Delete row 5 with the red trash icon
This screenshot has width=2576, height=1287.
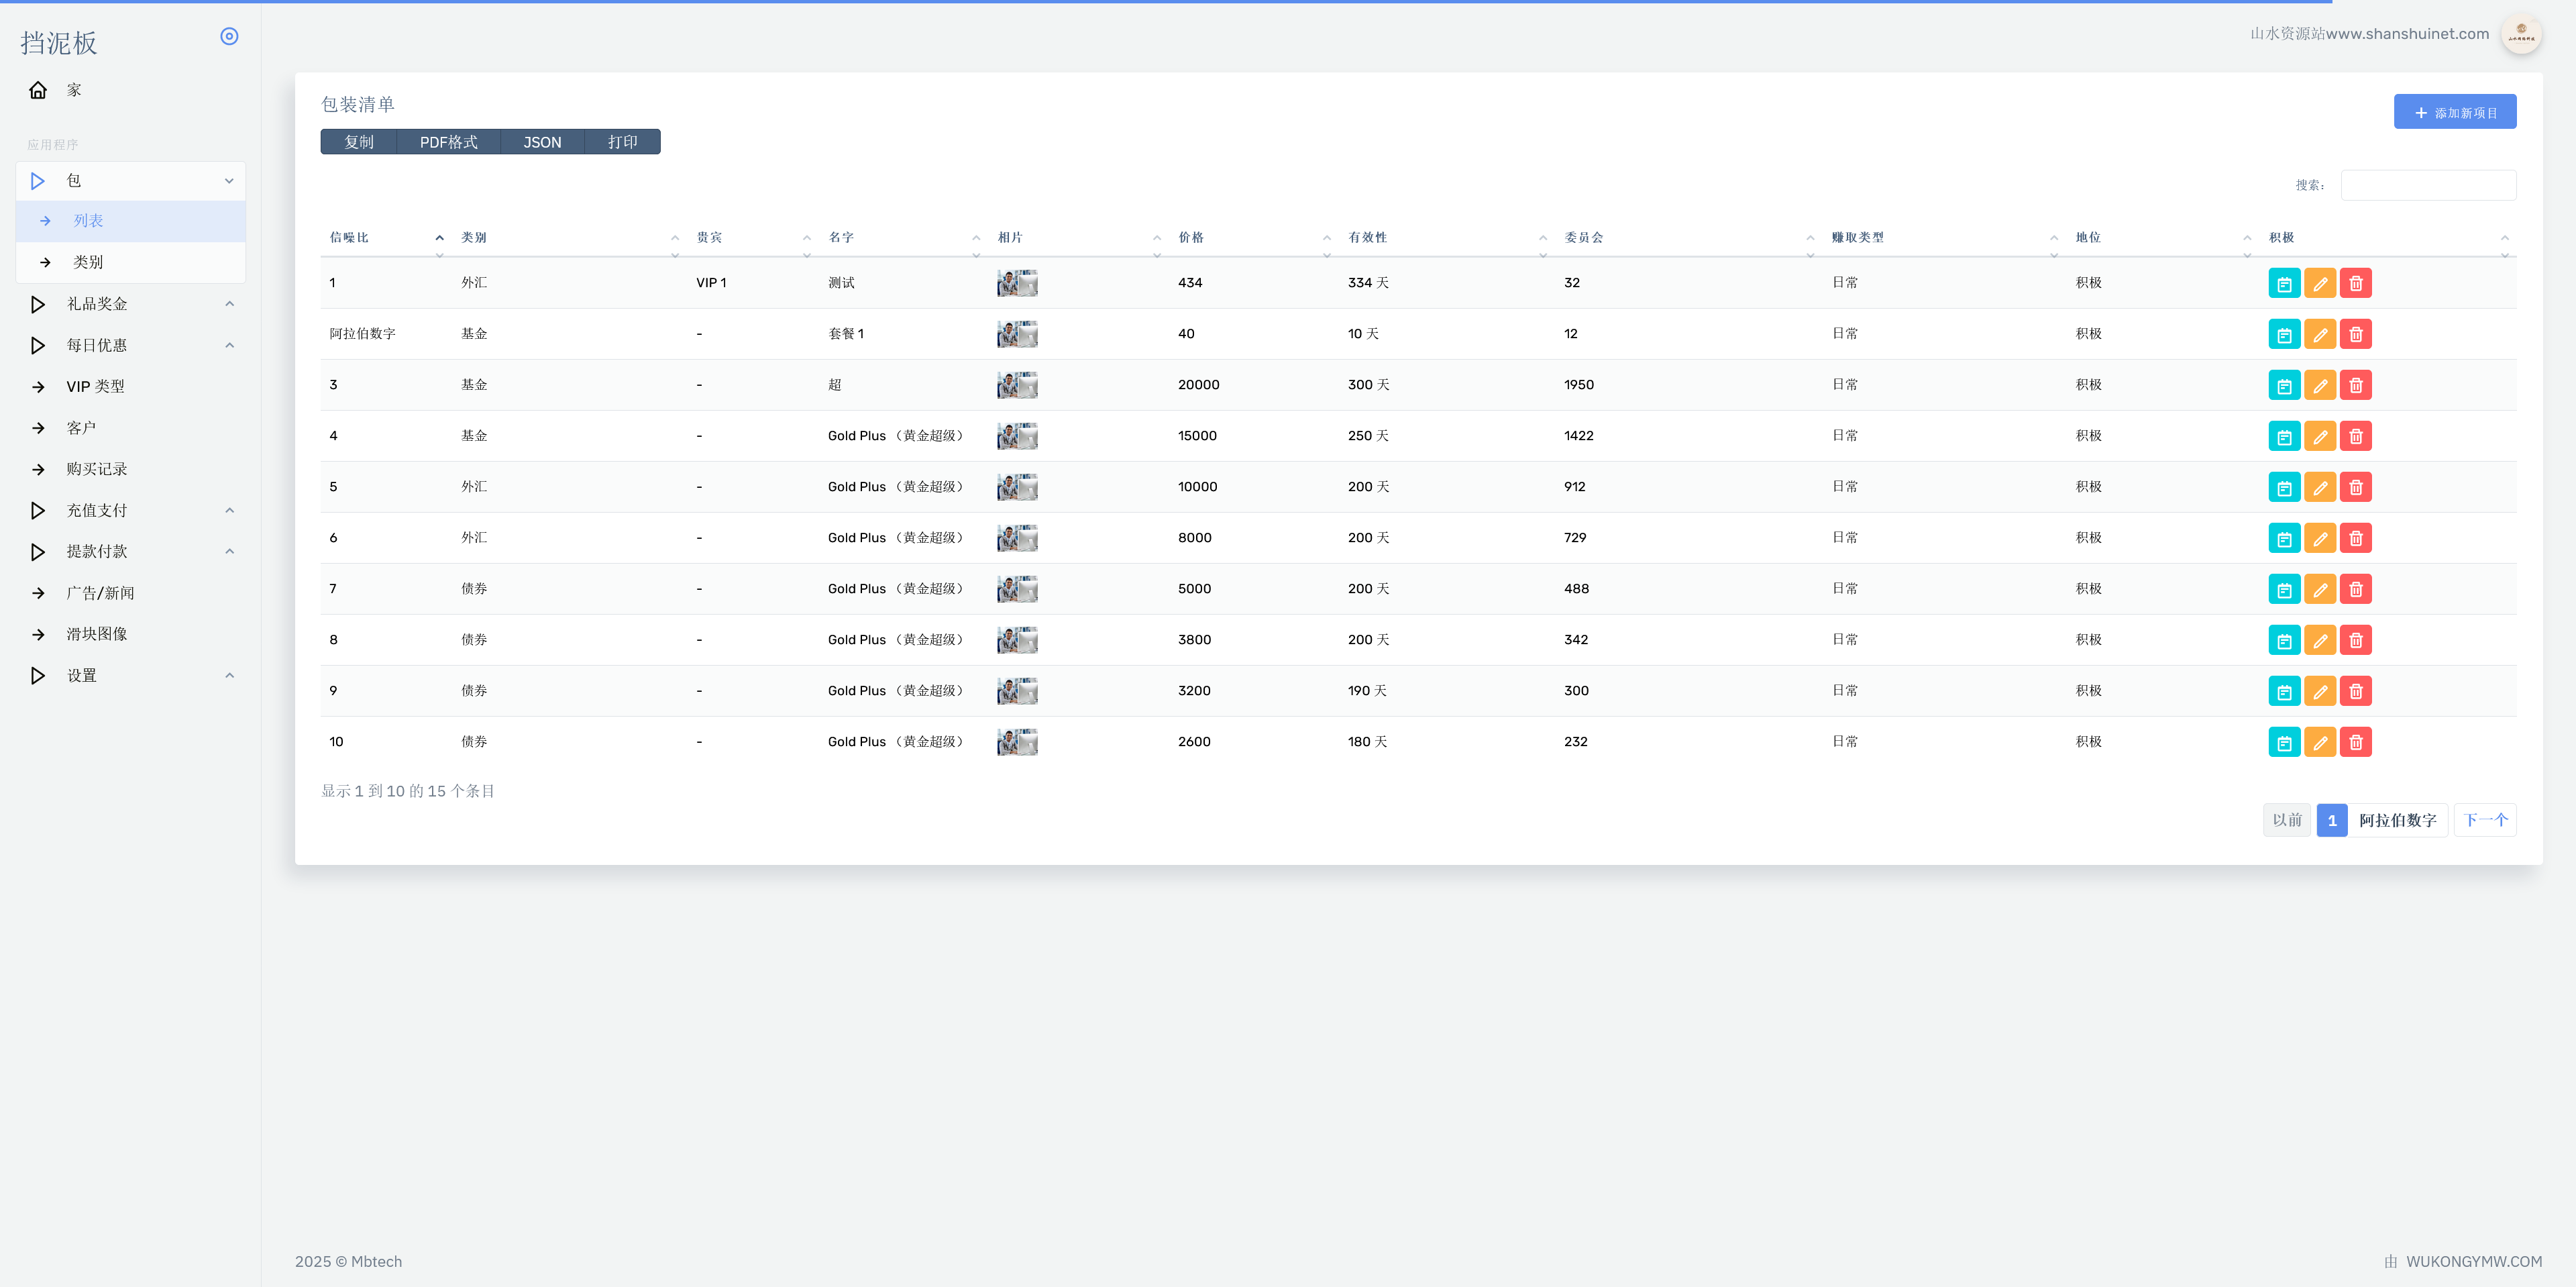pos(2355,487)
